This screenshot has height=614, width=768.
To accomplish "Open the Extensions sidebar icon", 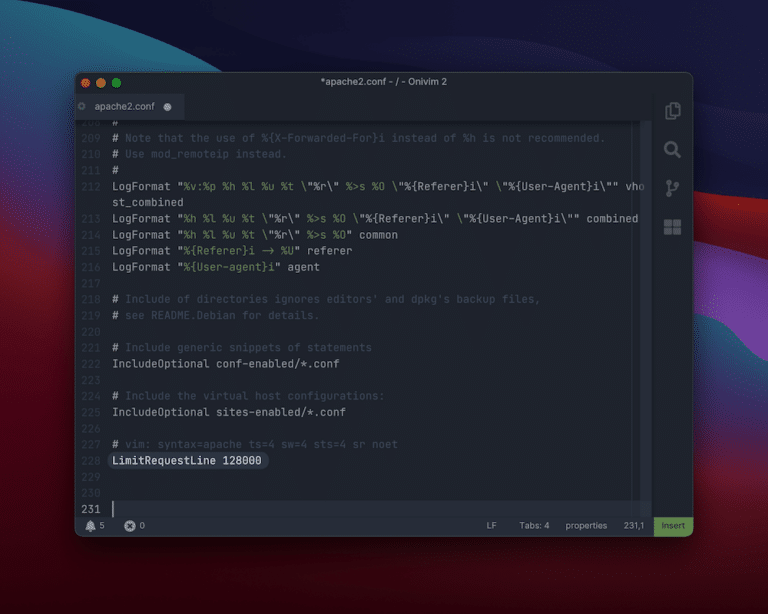I will coord(672,227).
